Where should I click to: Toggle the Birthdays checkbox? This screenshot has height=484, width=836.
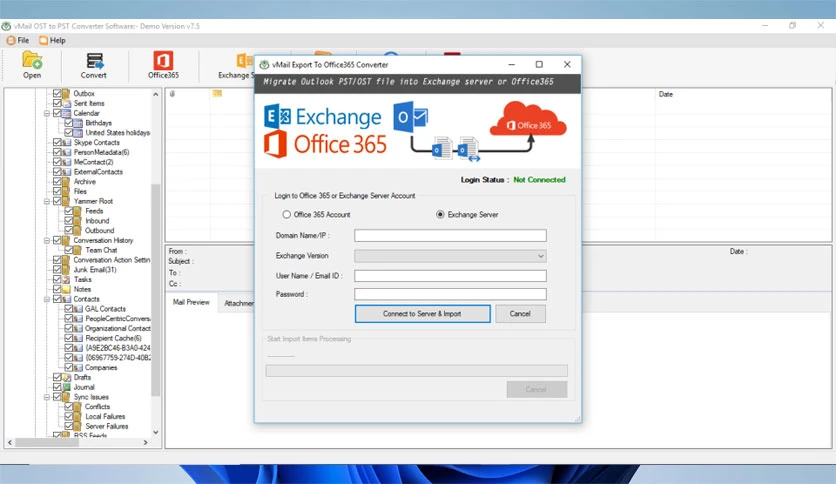[69, 123]
